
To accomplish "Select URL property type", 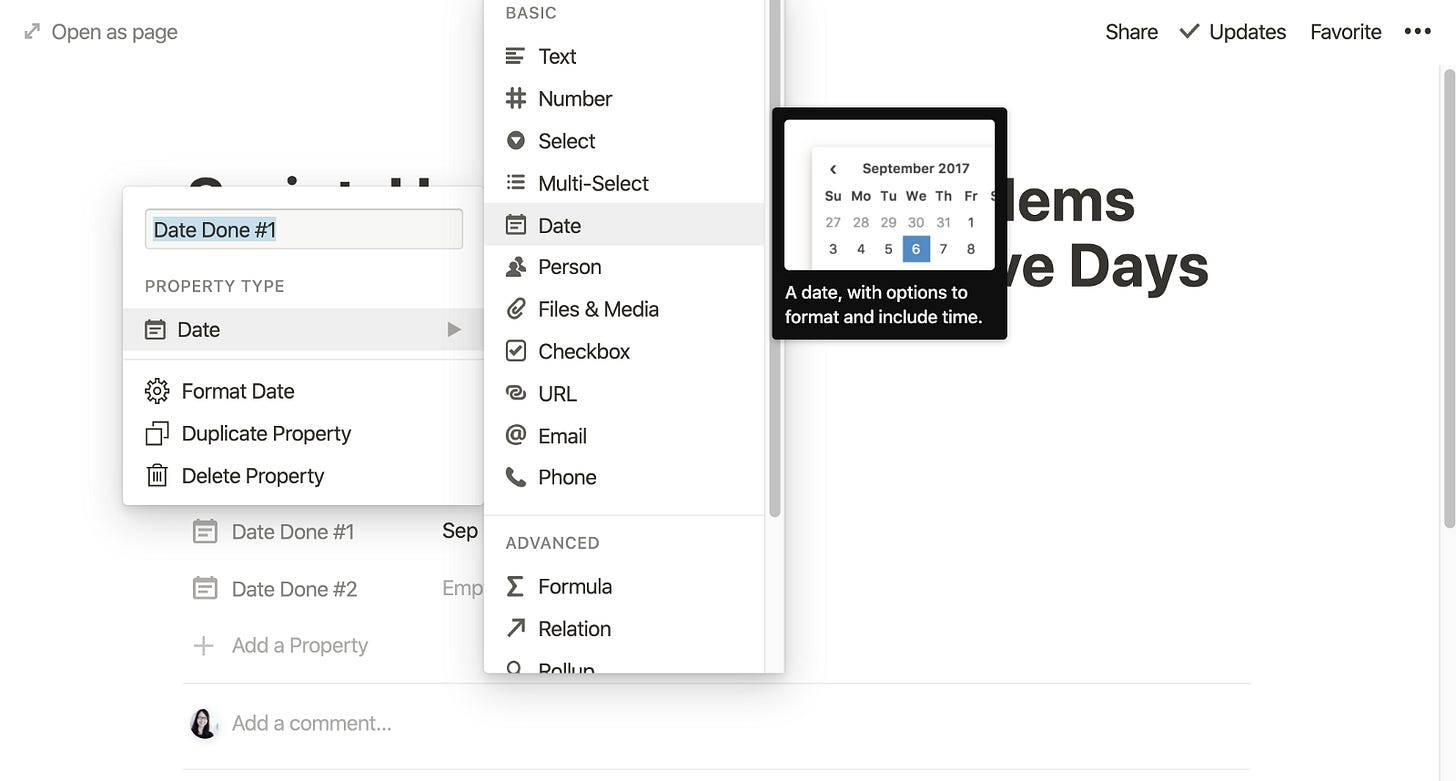I will pos(624,393).
